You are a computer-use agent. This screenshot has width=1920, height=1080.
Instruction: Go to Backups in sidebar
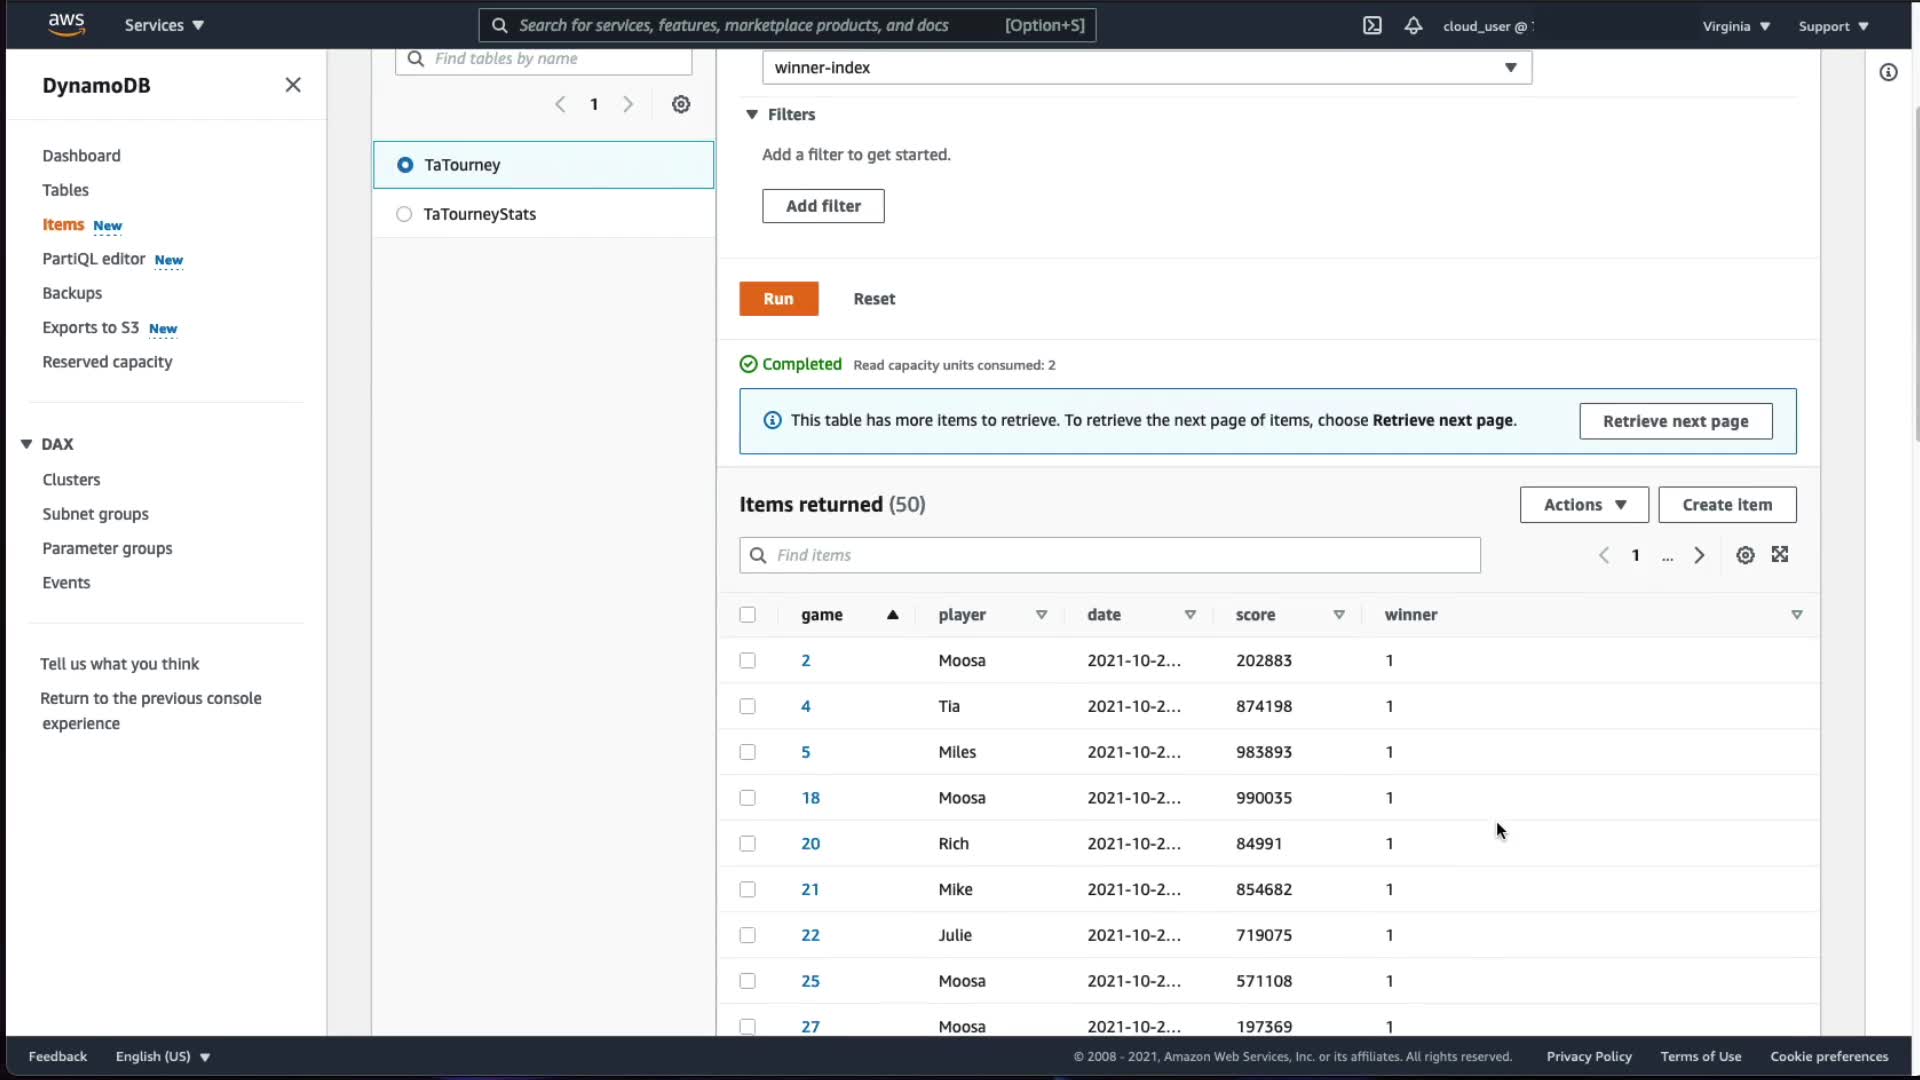point(72,293)
